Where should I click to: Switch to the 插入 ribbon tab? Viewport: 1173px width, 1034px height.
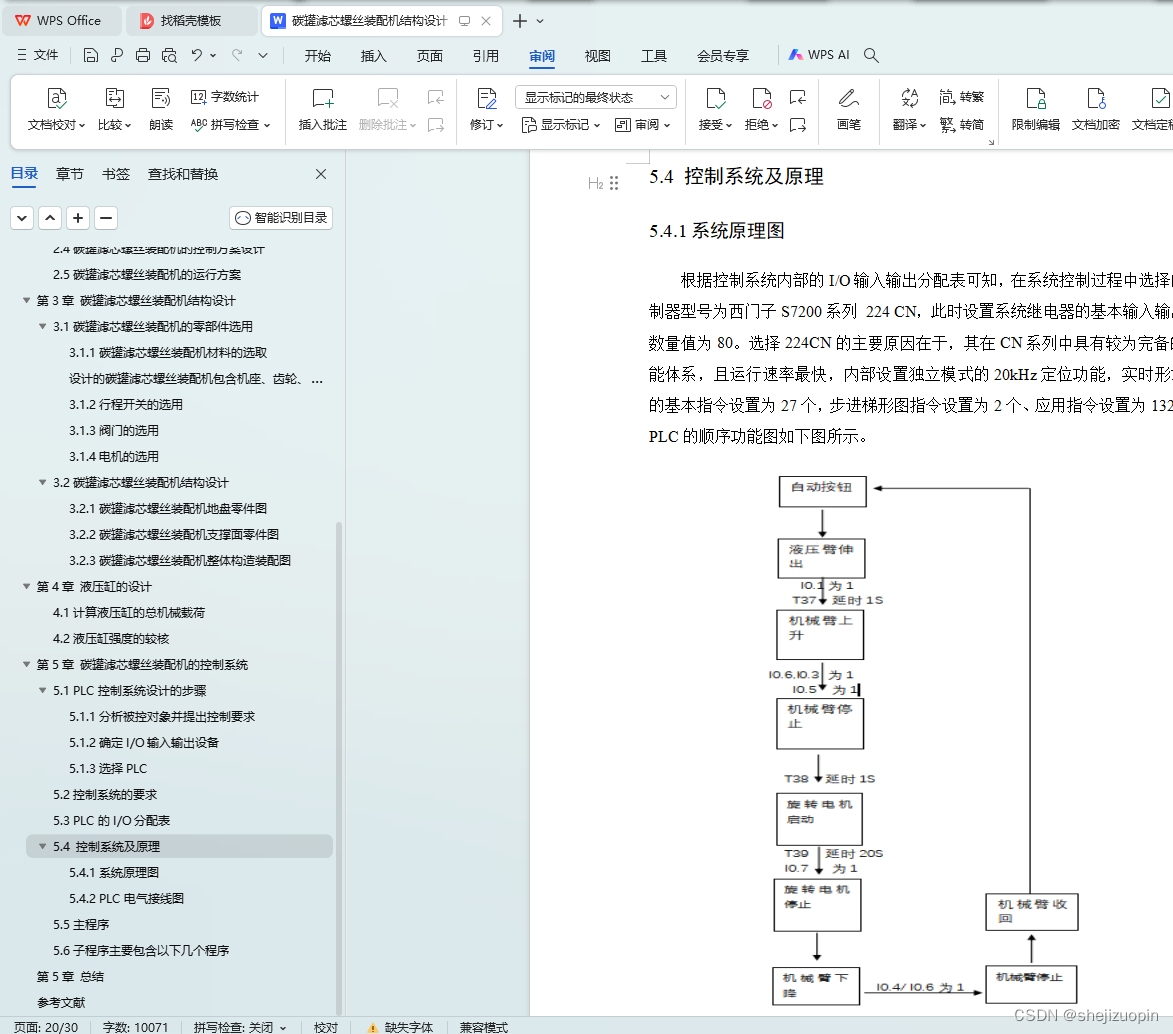pos(373,55)
